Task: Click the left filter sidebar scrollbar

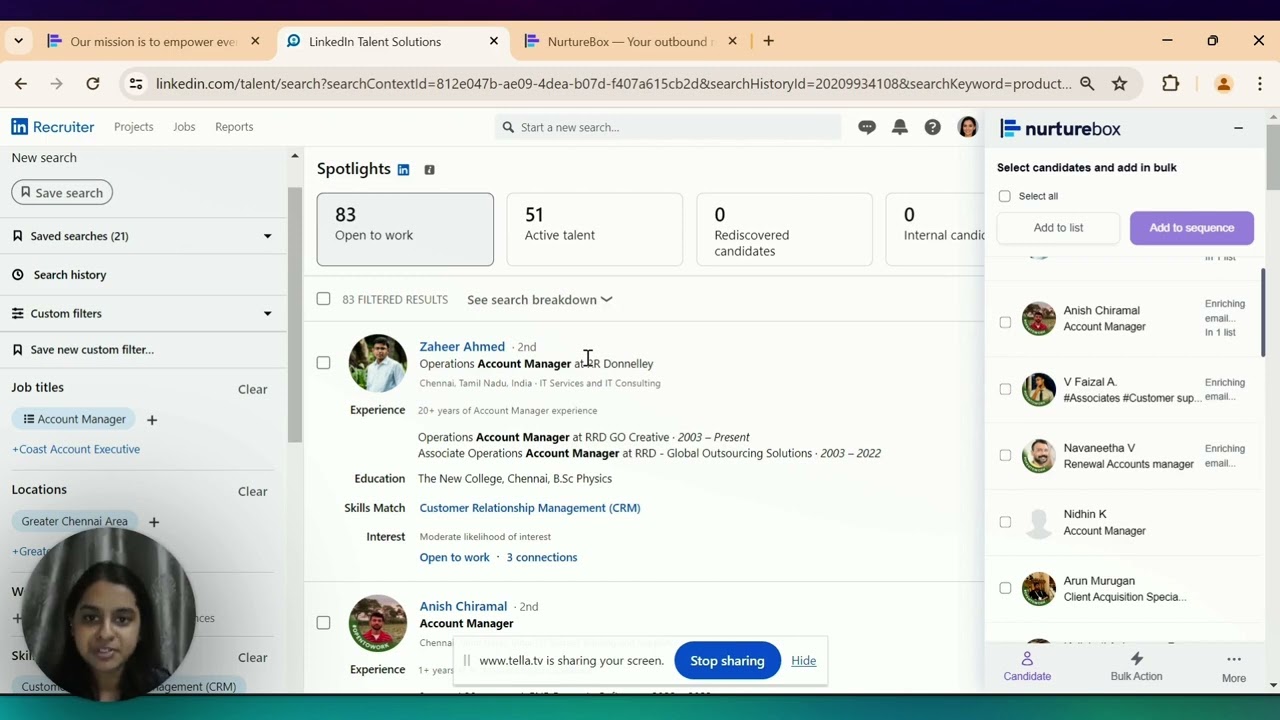Action: 294,315
